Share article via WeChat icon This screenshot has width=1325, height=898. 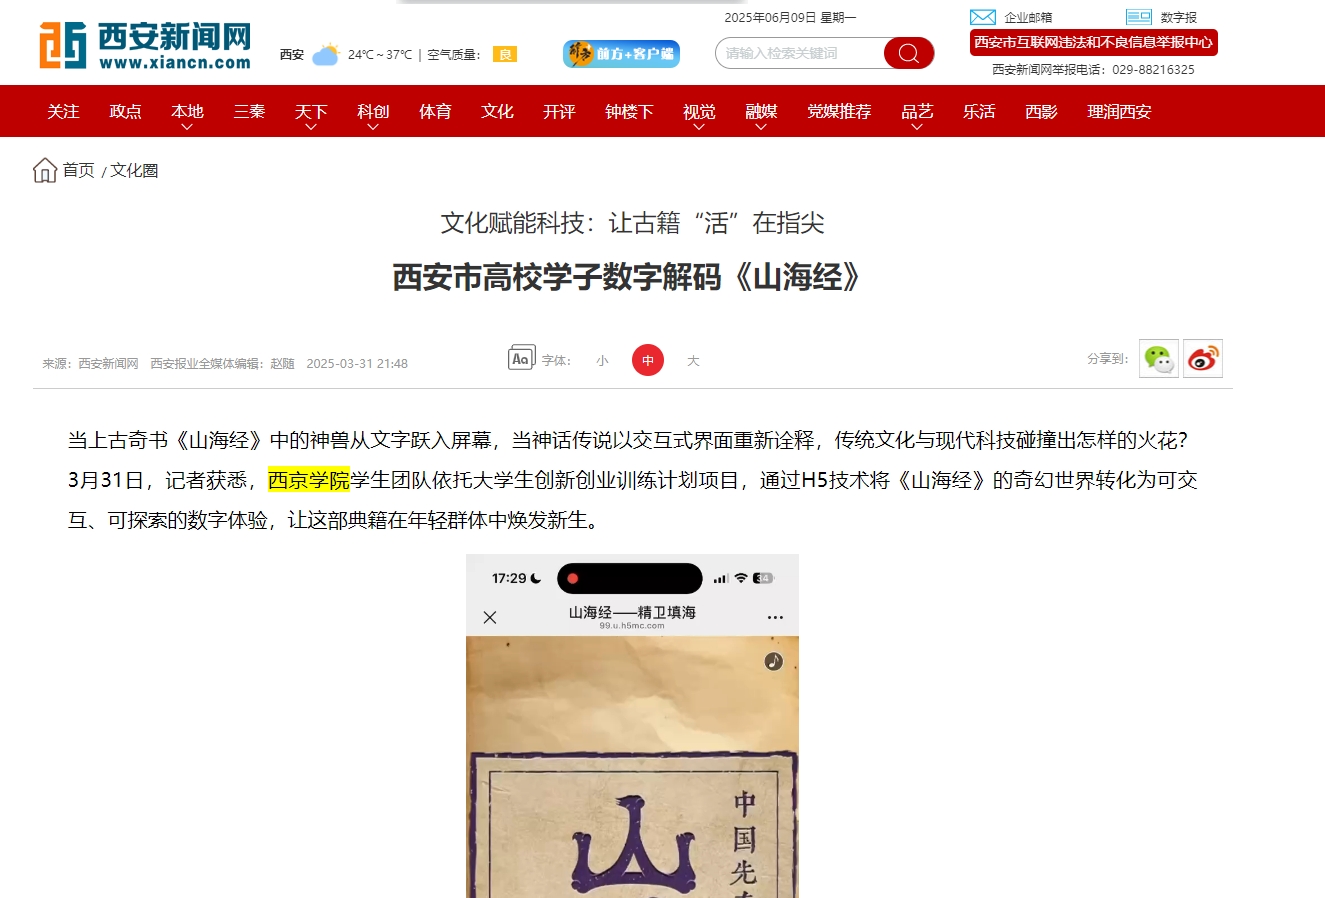coord(1159,359)
